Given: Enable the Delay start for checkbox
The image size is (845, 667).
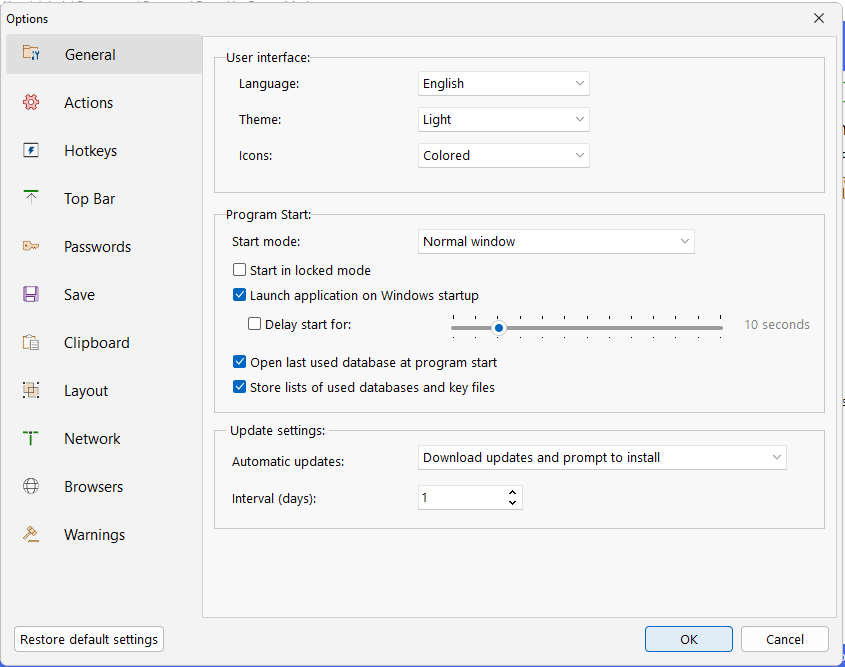Looking at the screenshot, I should tap(254, 324).
